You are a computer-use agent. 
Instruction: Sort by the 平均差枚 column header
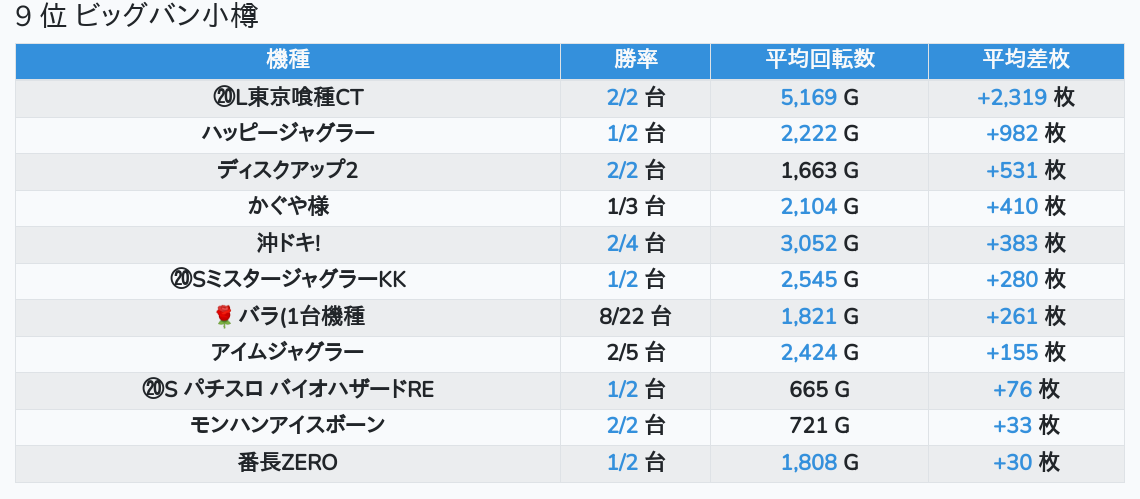coord(1025,59)
